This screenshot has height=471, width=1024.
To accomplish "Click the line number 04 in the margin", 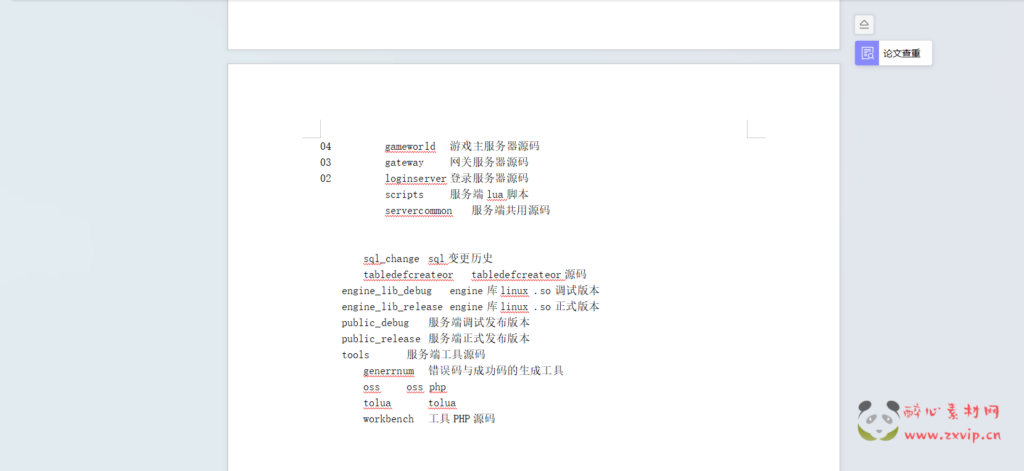I will pos(326,146).
